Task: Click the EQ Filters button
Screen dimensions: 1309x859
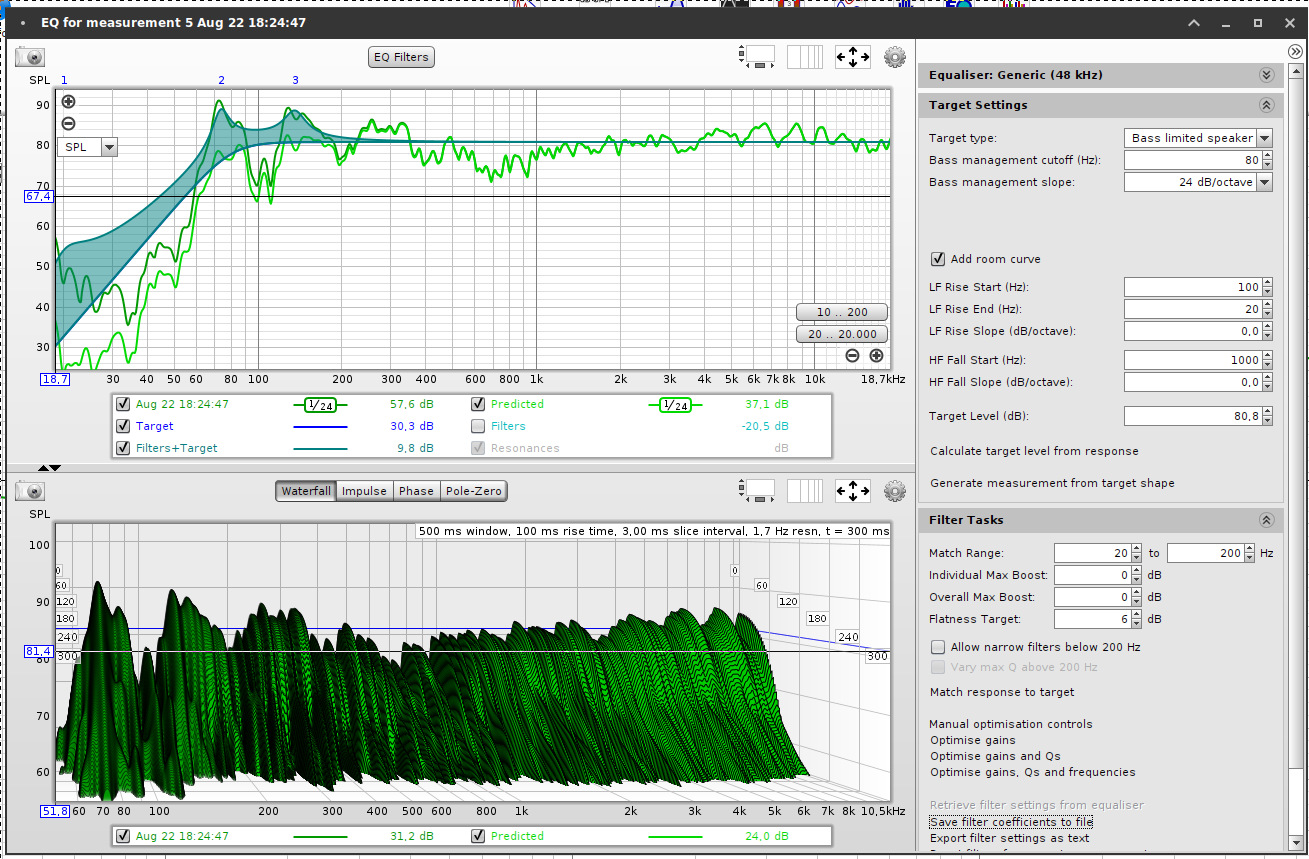Action: click(x=401, y=57)
